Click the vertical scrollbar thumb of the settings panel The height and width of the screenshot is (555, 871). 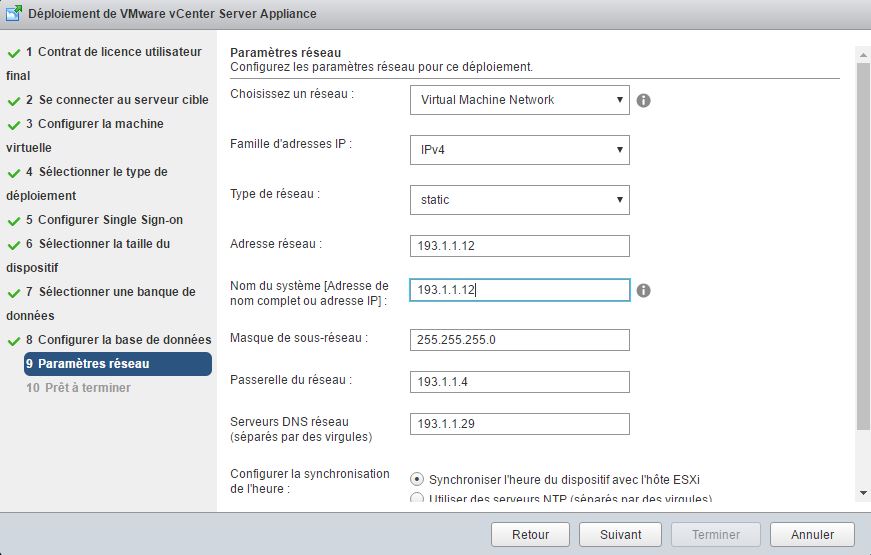(863, 244)
